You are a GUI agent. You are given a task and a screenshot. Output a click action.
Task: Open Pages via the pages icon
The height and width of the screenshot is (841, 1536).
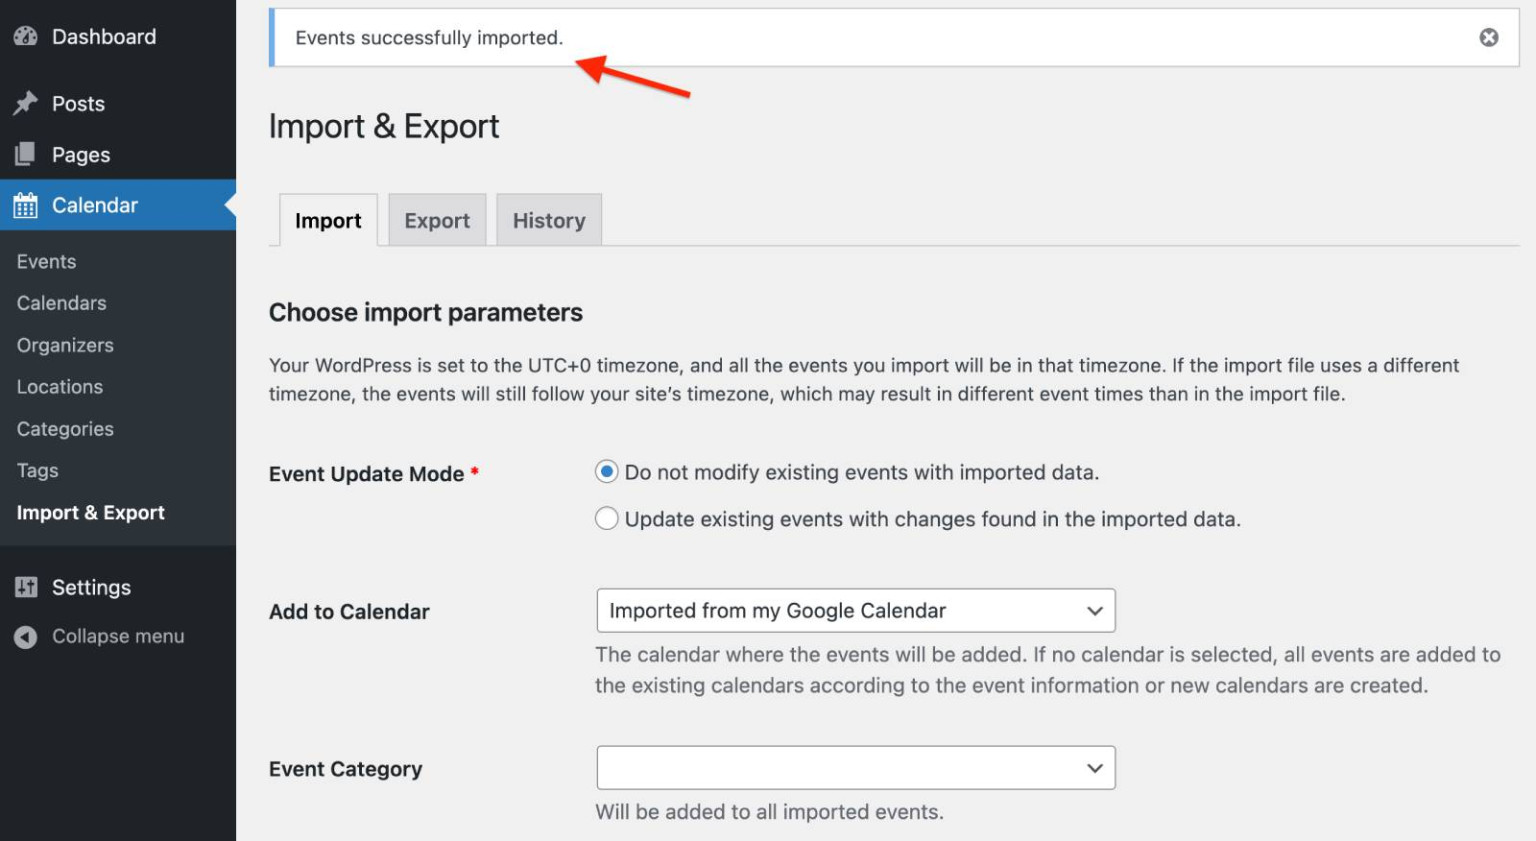pos(25,154)
